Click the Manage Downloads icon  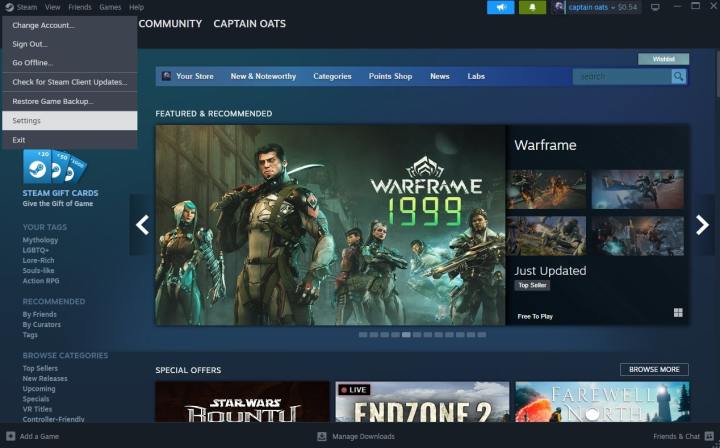pyautogui.click(x=322, y=436)
